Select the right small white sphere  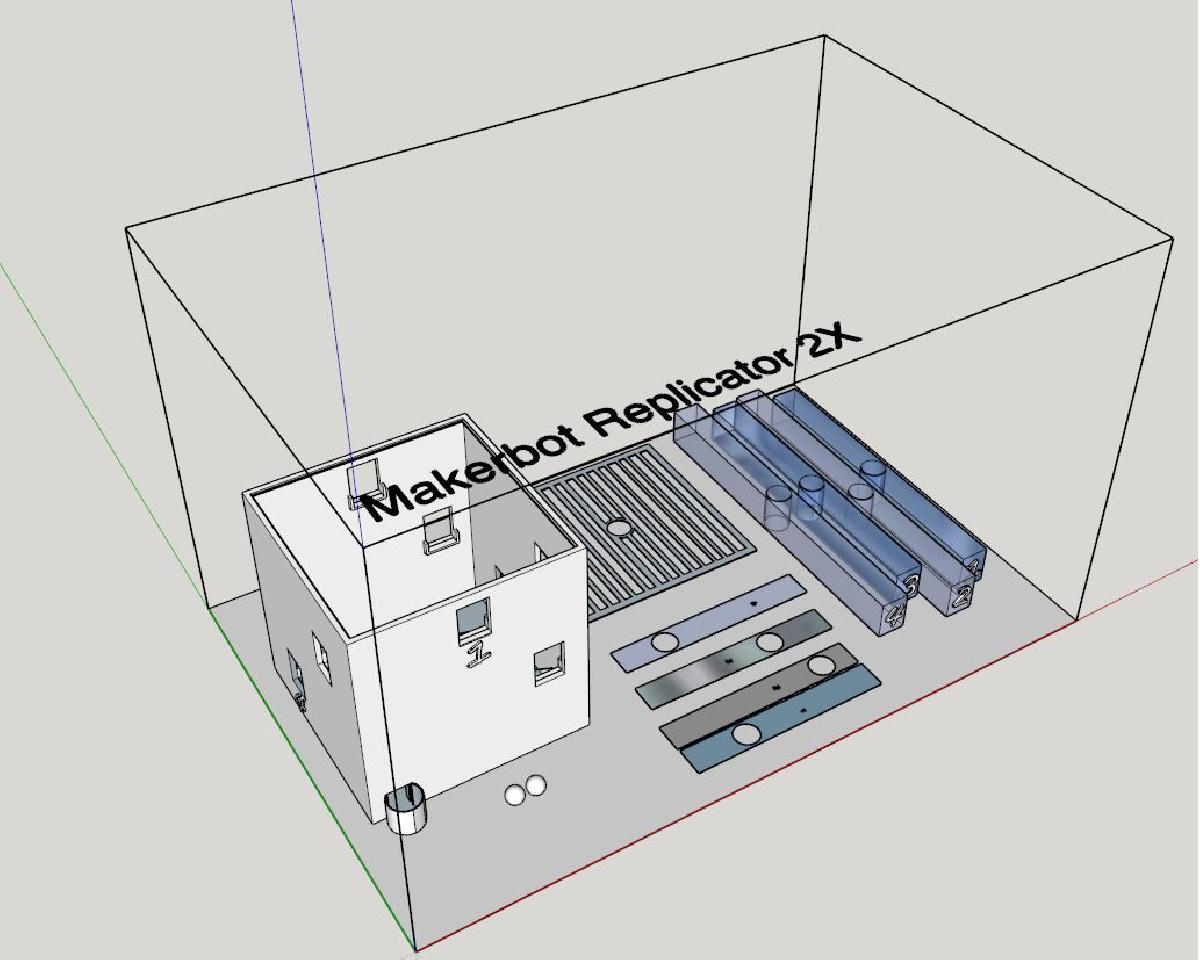[537, 786]
